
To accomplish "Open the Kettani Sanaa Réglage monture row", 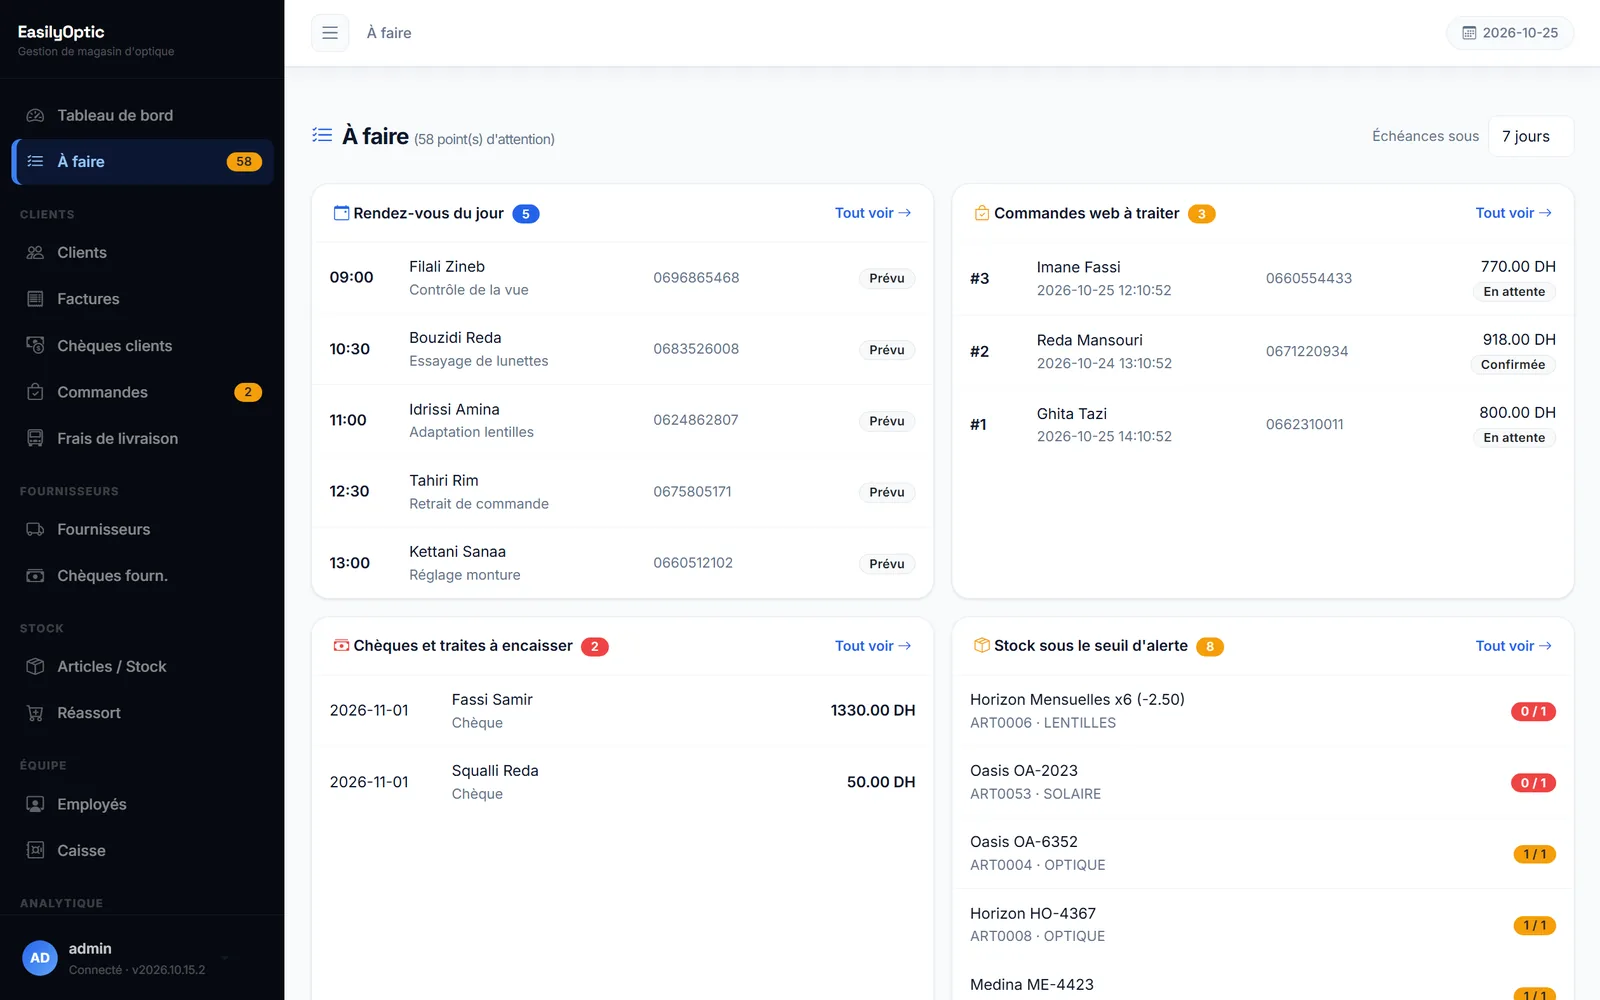I will click(622, 563).
